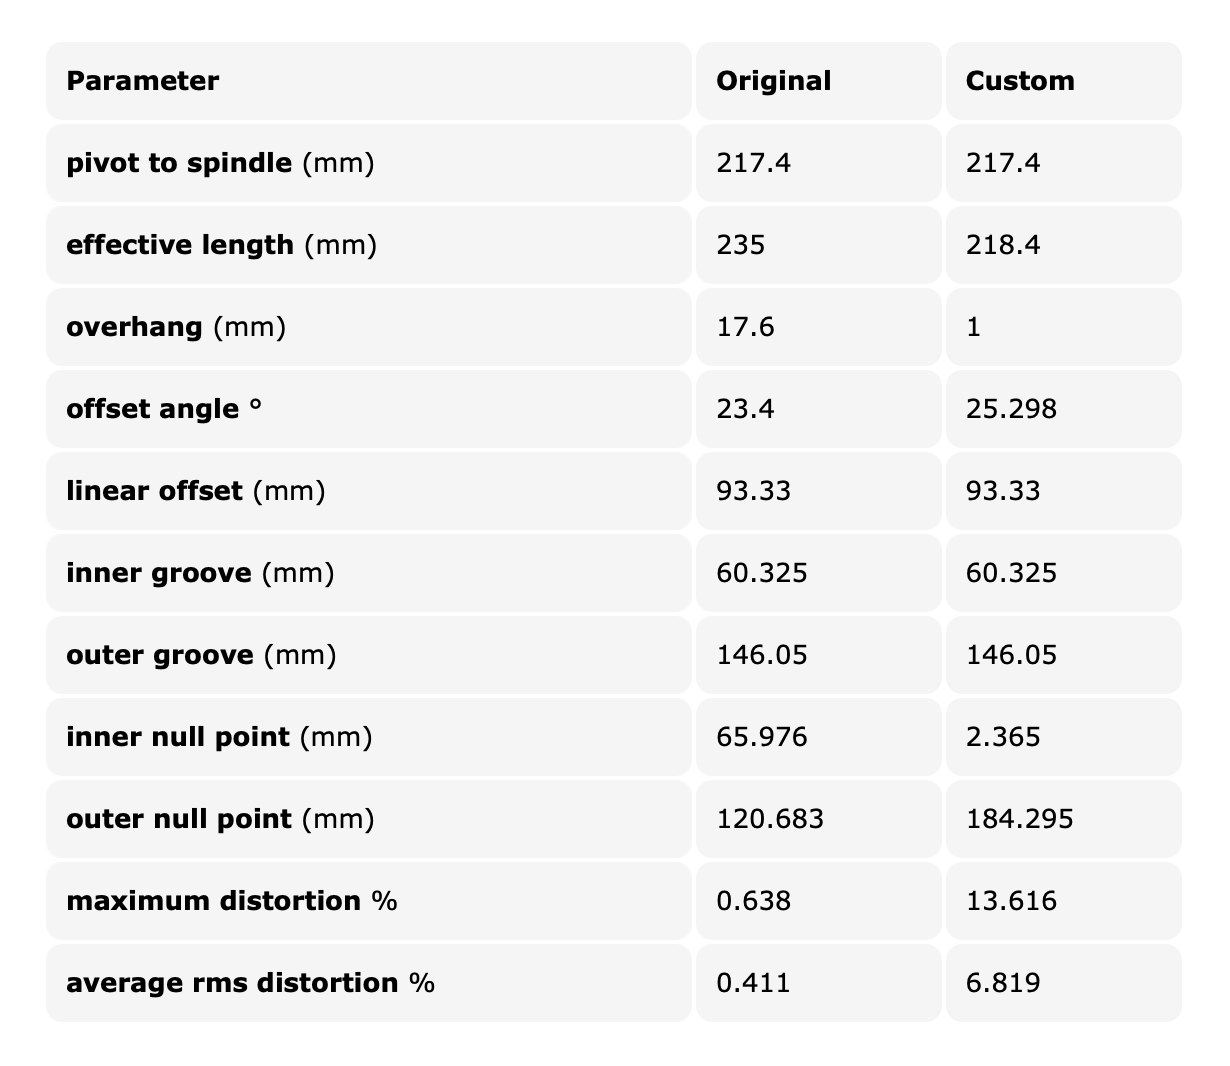Click the offset angle row label
The height and width of the screenshot is (1066, 1230).
coord(164,409)
